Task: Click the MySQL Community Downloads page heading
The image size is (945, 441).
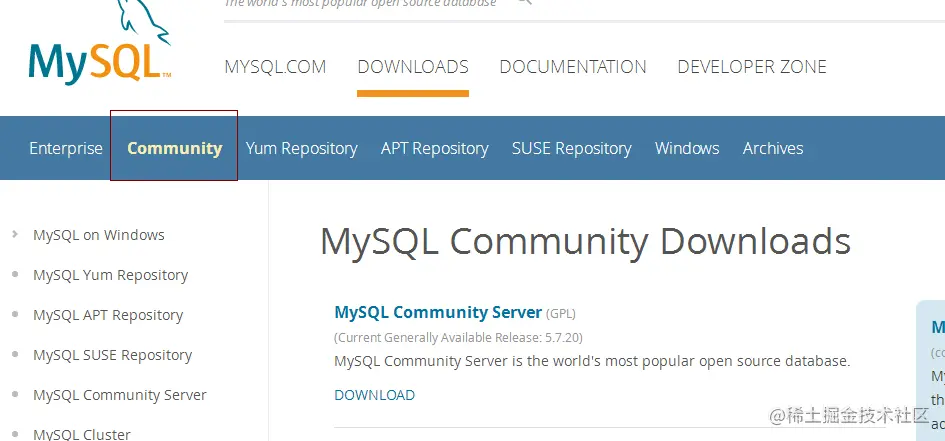Action: 585,242
